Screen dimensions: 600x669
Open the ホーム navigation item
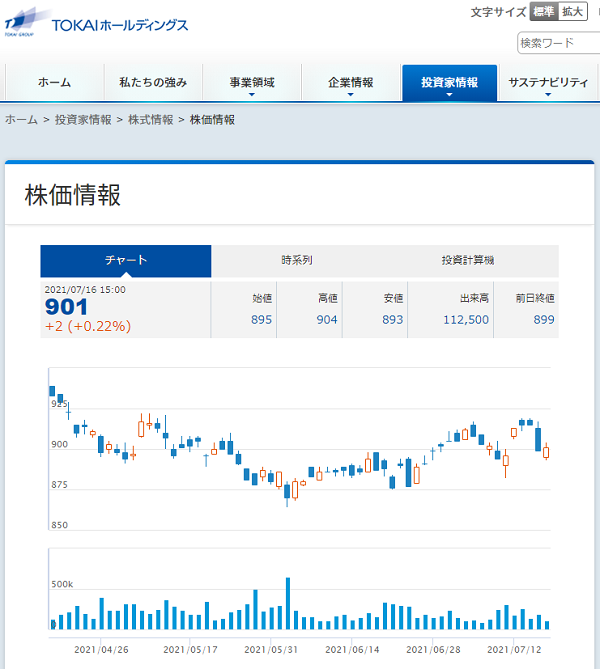pyautogui.click(x=55, y=82)
